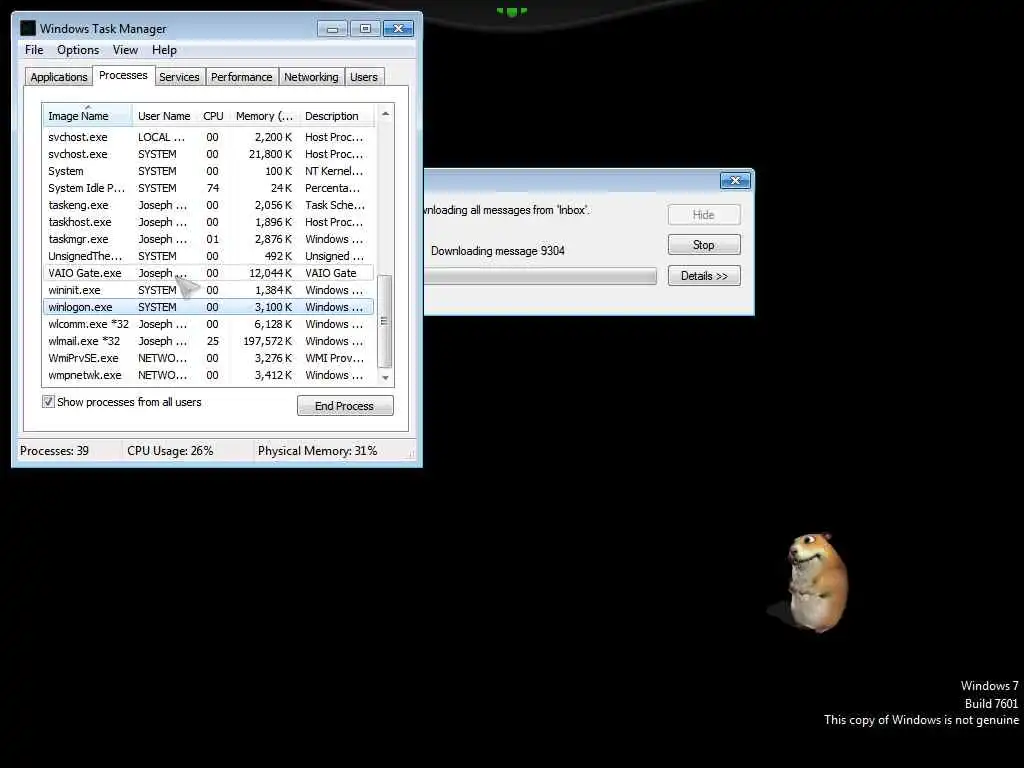Viewport: 1024px width, 768px height.
Task: Open the Help menu
Action: [165, 50]
